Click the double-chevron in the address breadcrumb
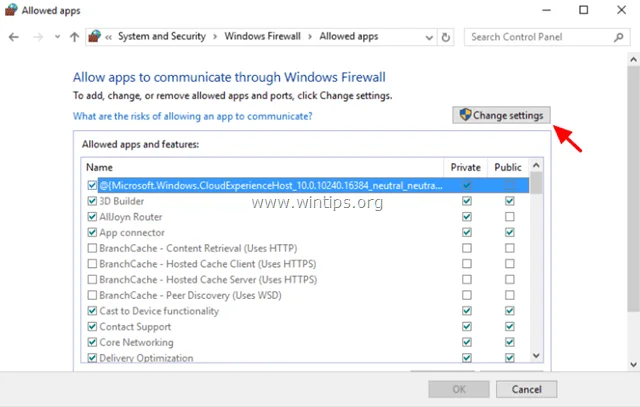This screenshot has height=407, width=640. point(108,37)
